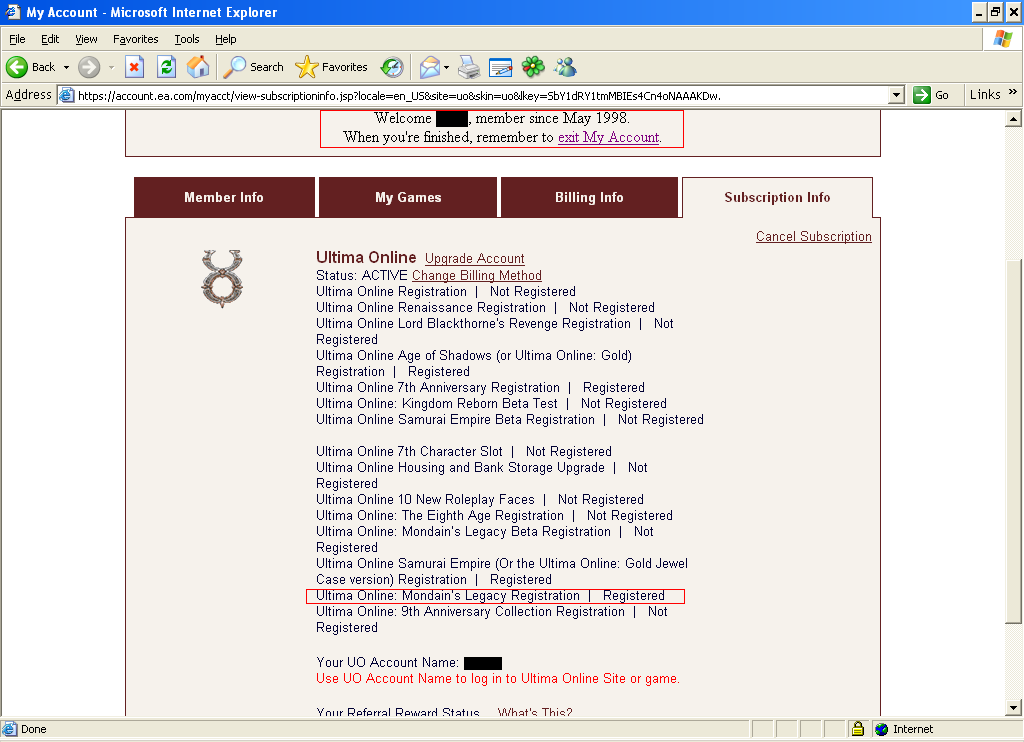Open the Edit menu
The image size is (1024, 742).
50,39
